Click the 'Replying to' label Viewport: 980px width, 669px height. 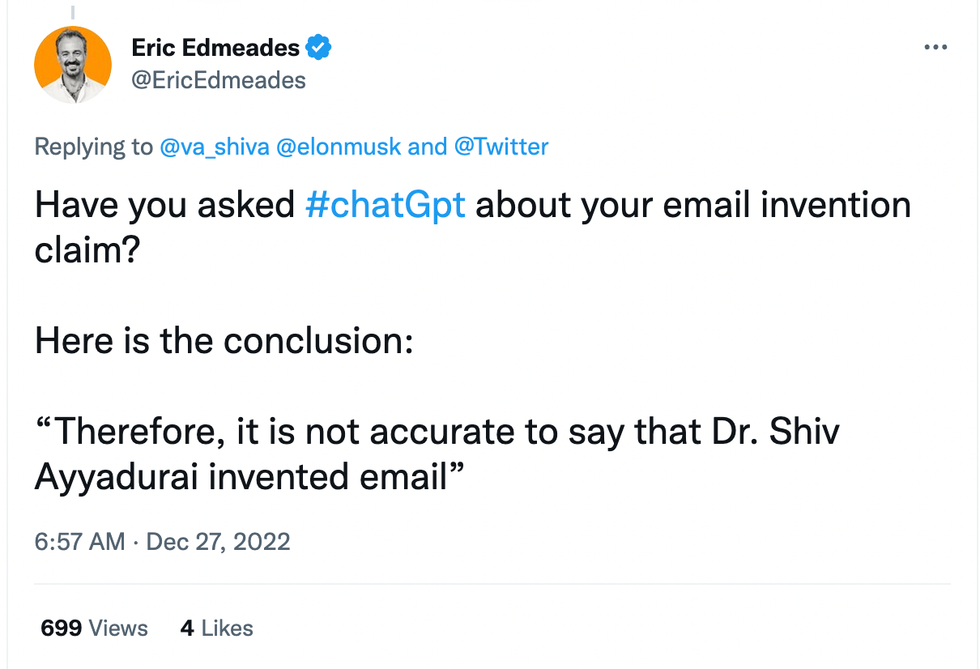[94, 147]
